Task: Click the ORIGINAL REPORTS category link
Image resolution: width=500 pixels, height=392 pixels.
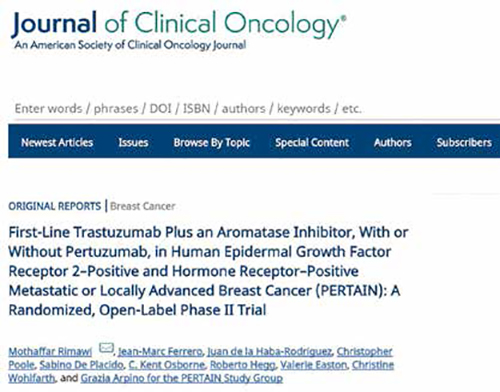Action: tap(55, 206)
